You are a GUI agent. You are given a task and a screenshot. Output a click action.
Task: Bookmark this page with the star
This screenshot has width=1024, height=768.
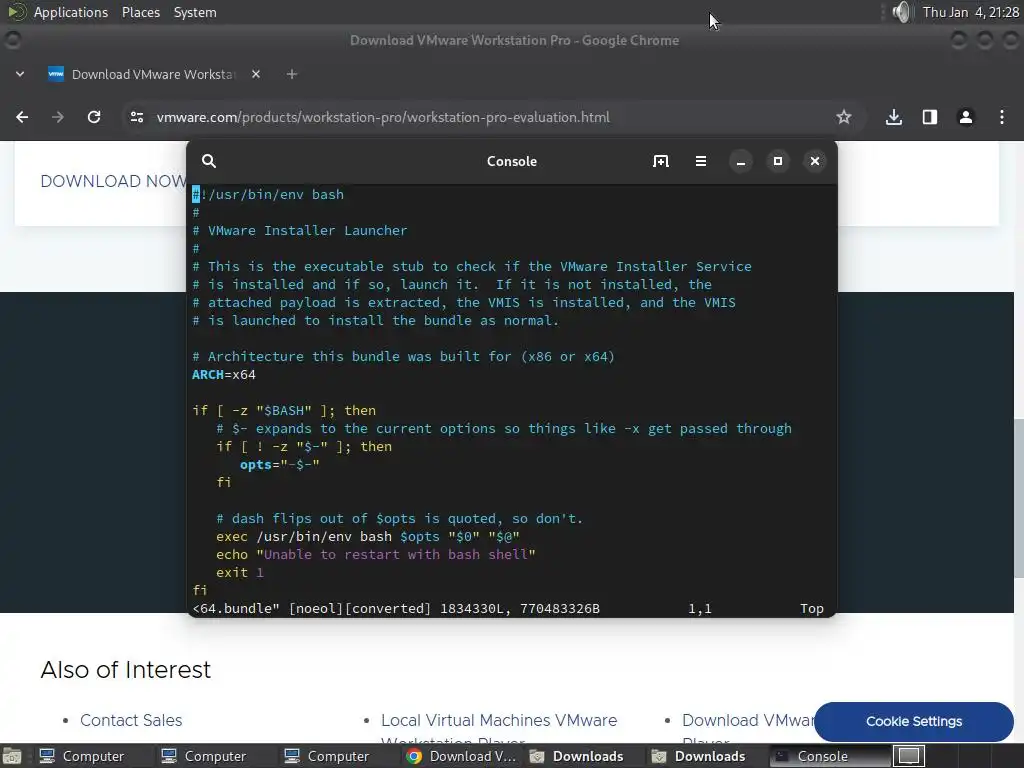844,117
